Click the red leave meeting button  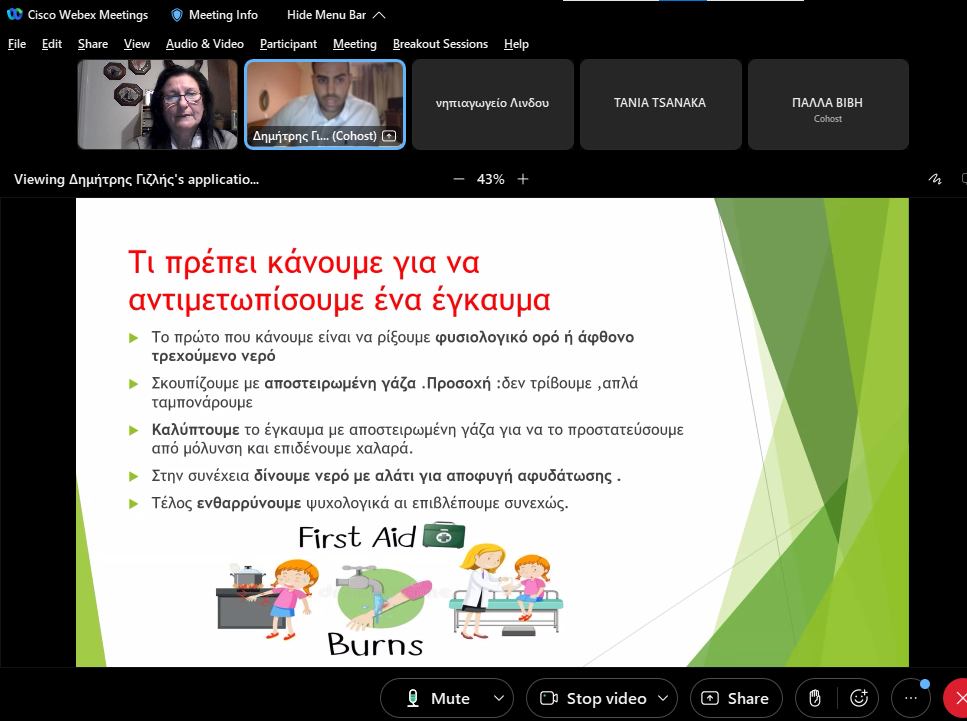point(958,698)
